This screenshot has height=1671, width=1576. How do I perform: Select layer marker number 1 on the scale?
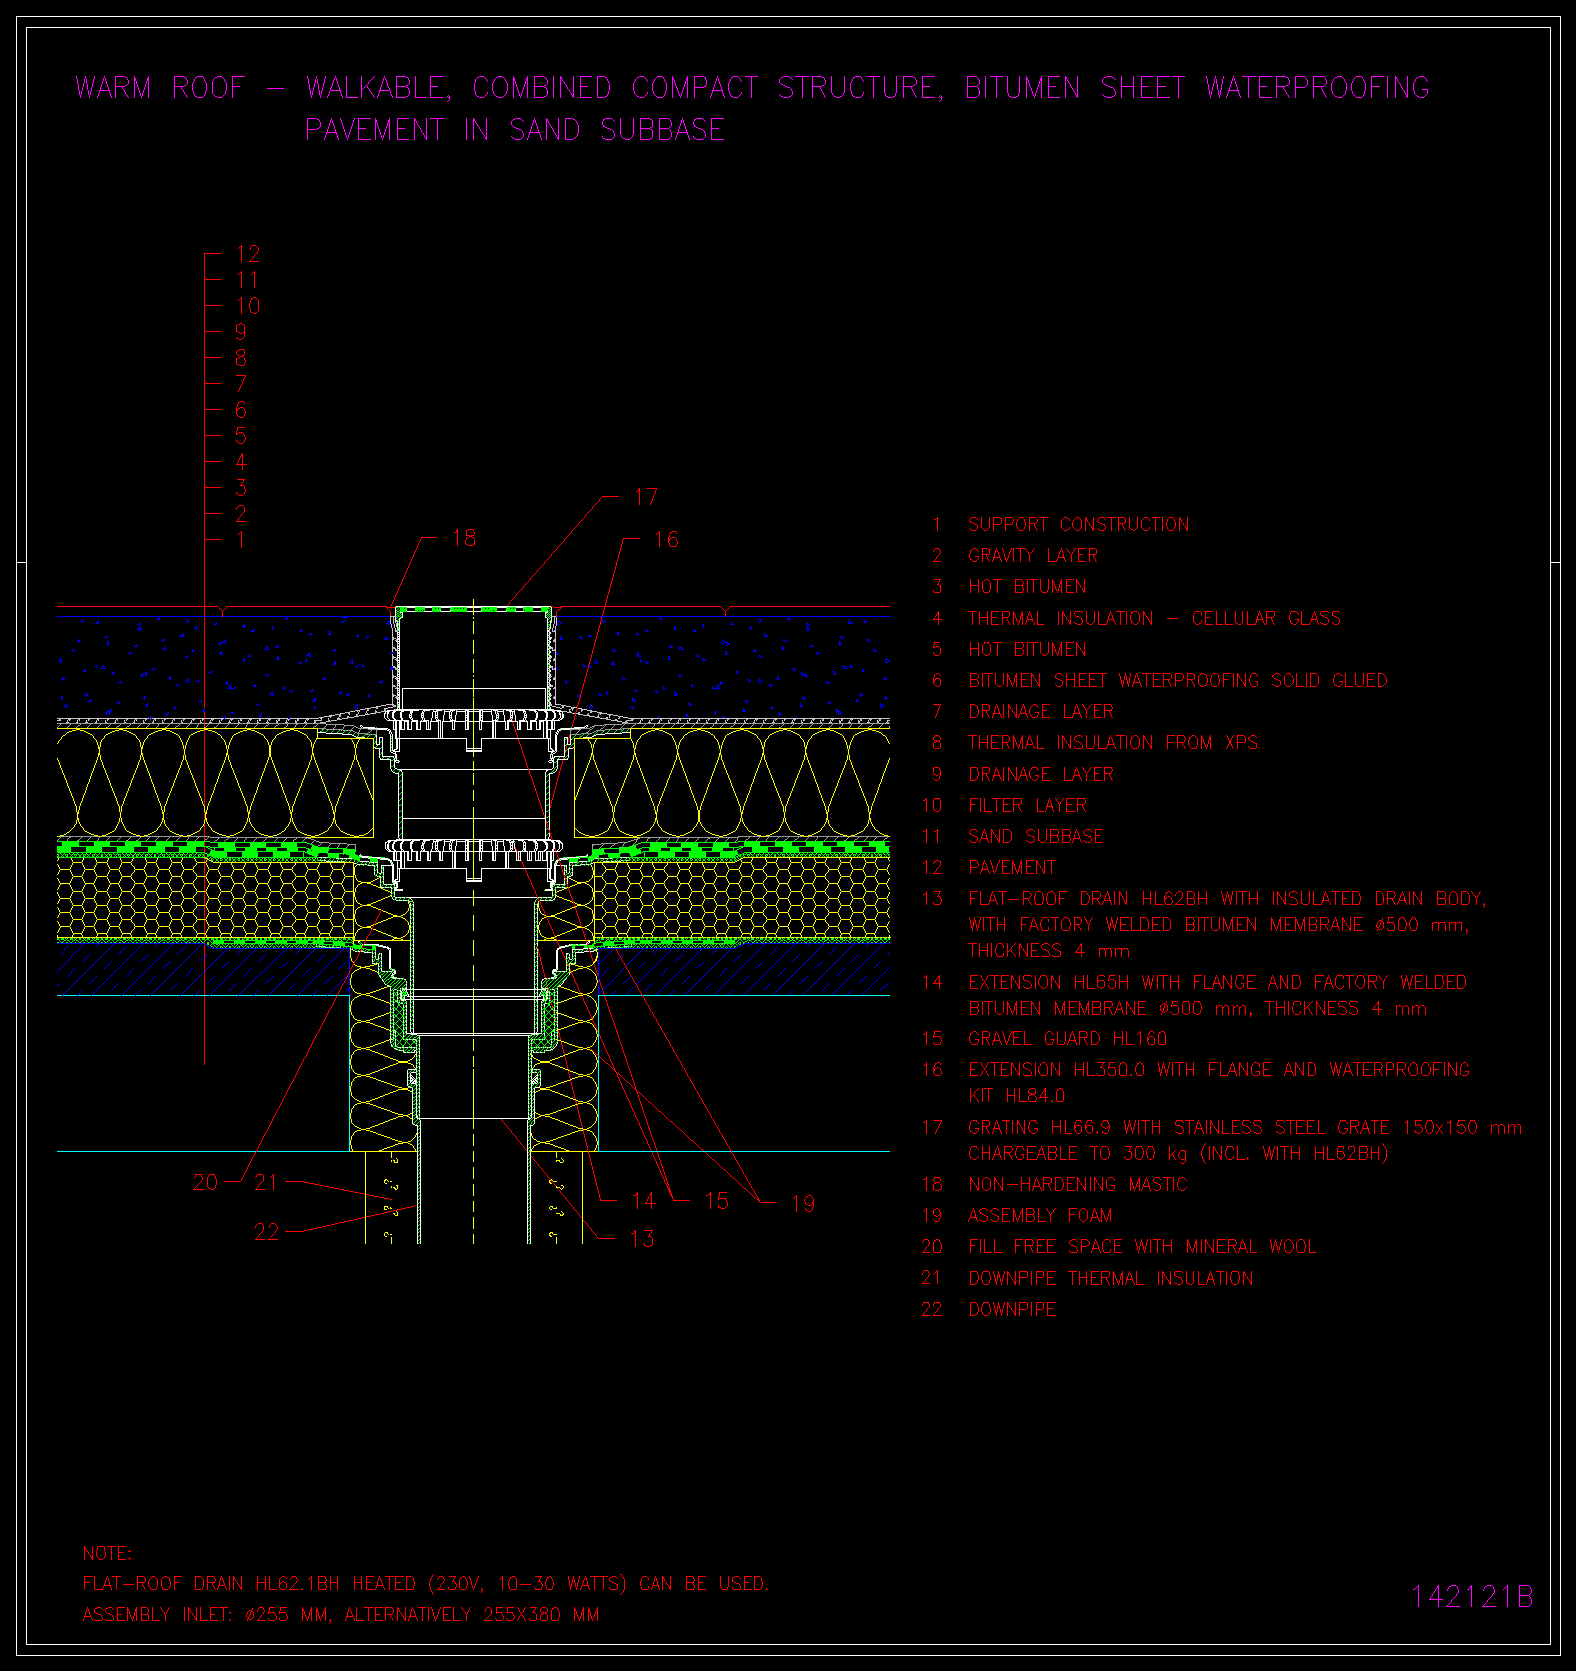coord(241,540)
